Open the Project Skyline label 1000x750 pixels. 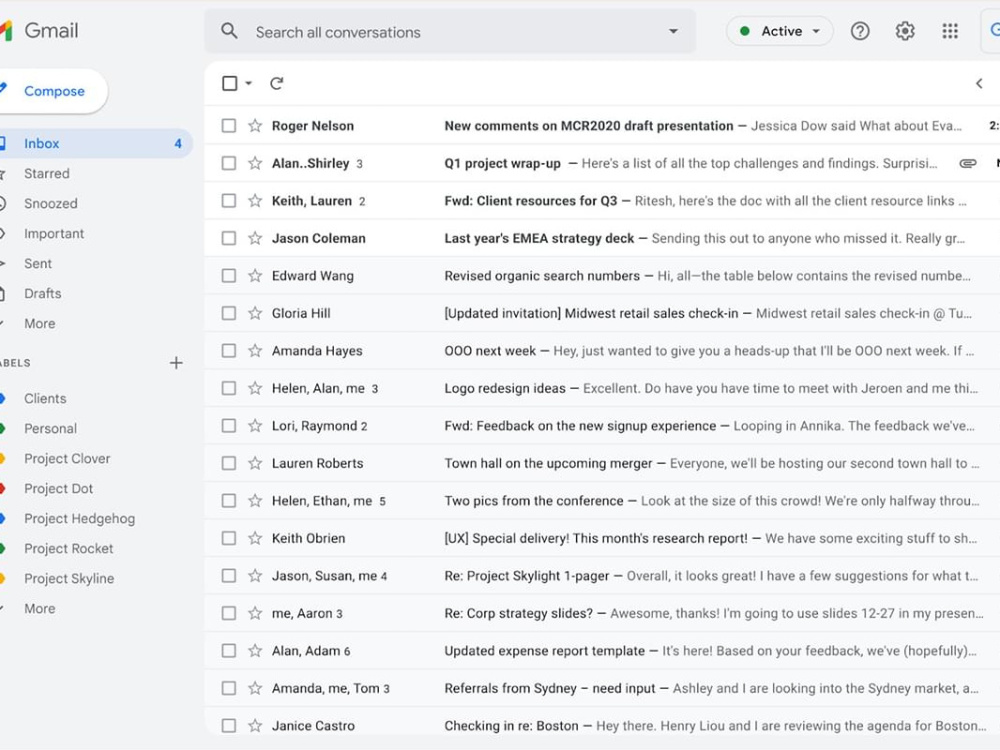click(69, 578)
